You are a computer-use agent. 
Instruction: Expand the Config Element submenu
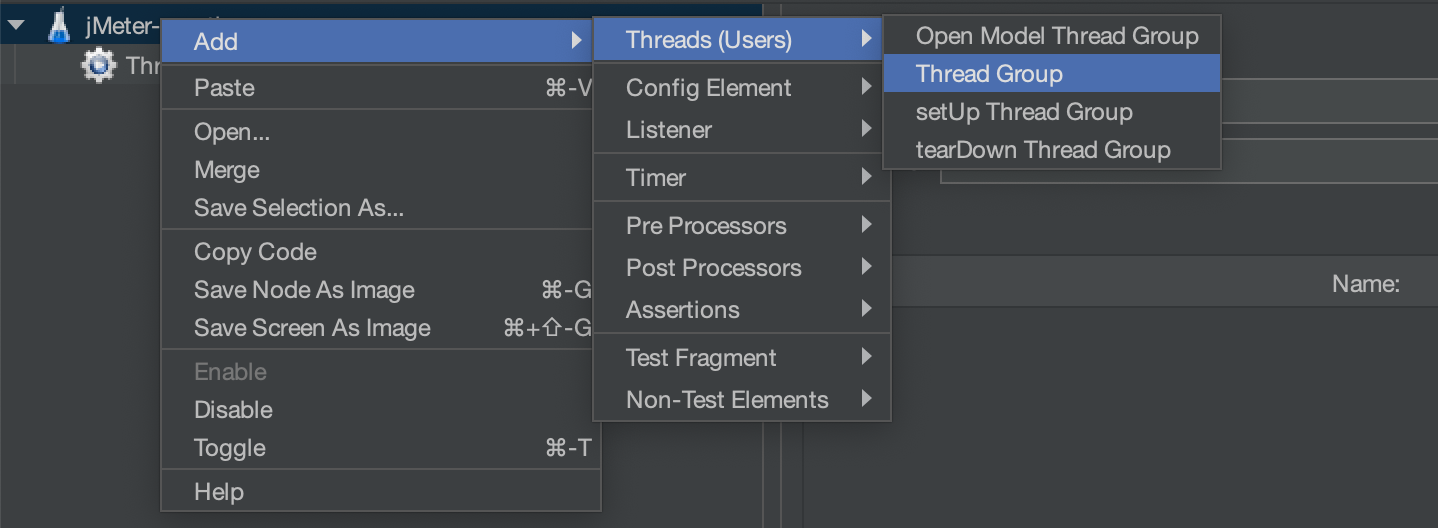[708, 88]
